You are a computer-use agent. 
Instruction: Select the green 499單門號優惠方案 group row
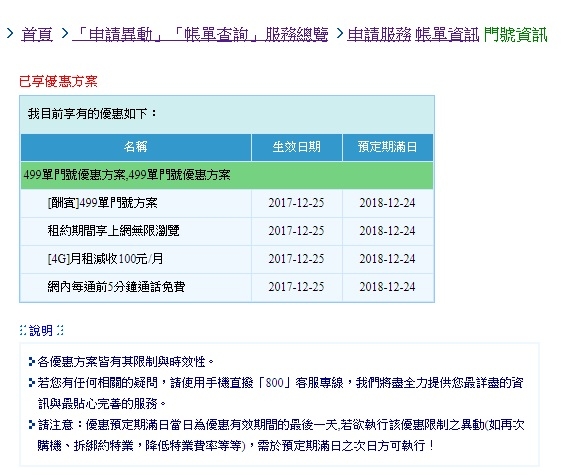pyautogui.click(x=227, y=175)
